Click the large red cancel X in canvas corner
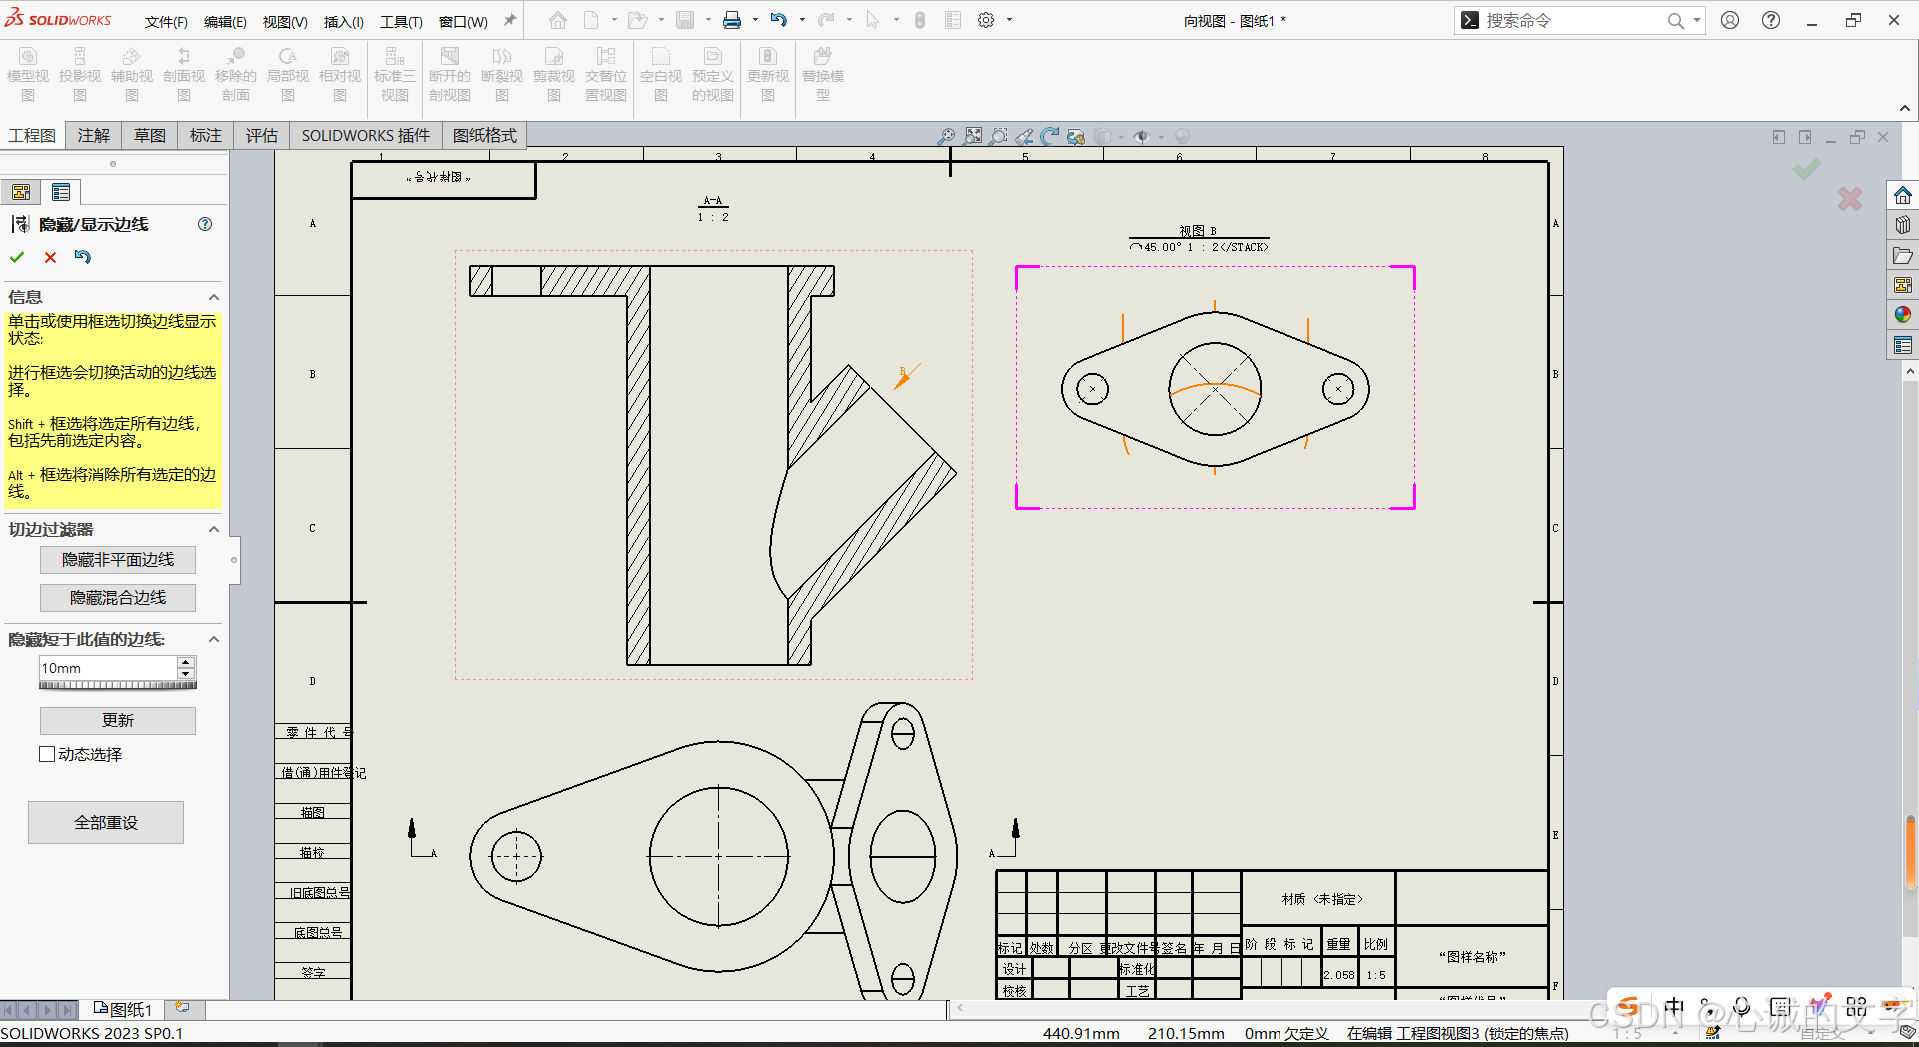This screenshot has width=1919, height=1047. point(1850,199)
